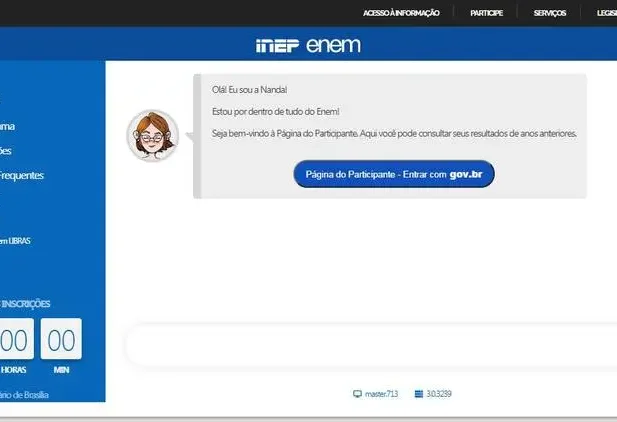Click 'Estou por dentro de tudo do Enem!' text
Screen dimensions: 617x422
pyautogui.click(x=275, y=111)
